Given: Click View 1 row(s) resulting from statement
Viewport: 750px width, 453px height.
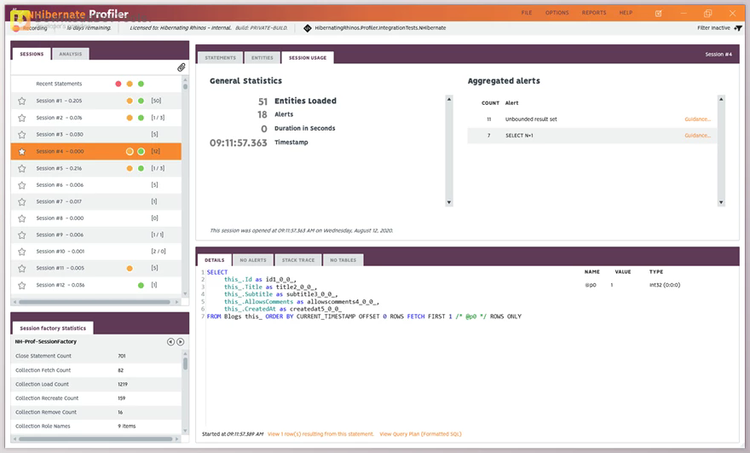Looking at the screenshot, I should click(x=320, y=434).
